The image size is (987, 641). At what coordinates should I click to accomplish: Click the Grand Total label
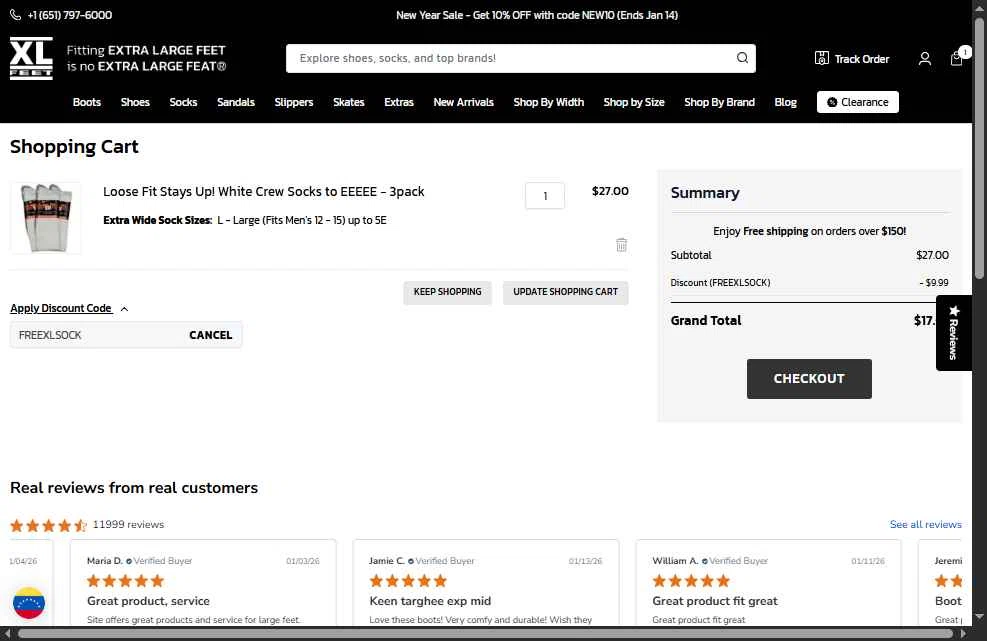point(706,320)
